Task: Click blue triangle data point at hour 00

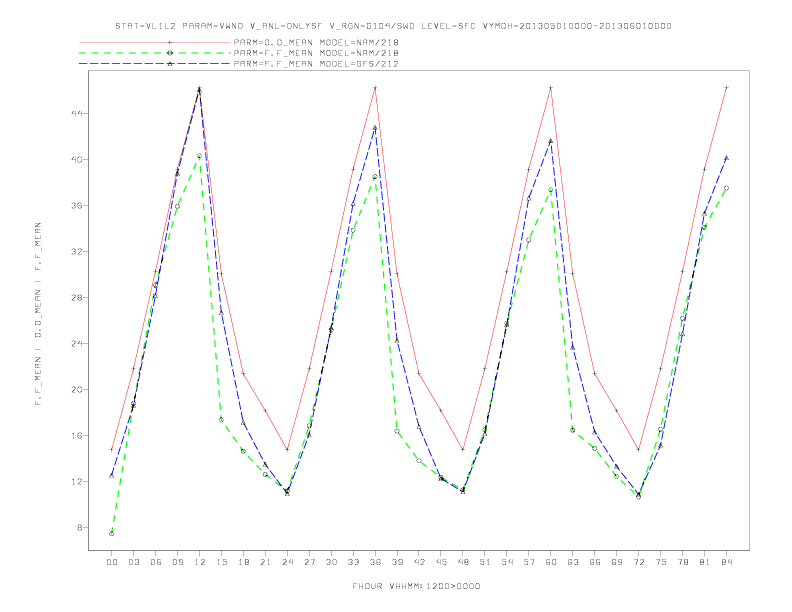Action: tap(112, 476)
